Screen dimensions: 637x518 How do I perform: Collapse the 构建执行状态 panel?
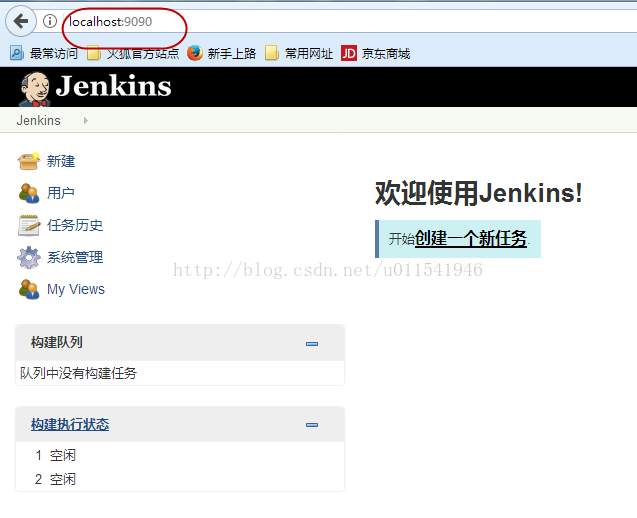click(x=312, y=425)
